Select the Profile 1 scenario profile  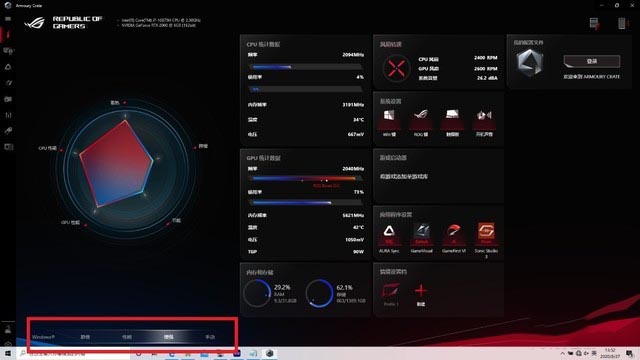(x=391, y=294)
